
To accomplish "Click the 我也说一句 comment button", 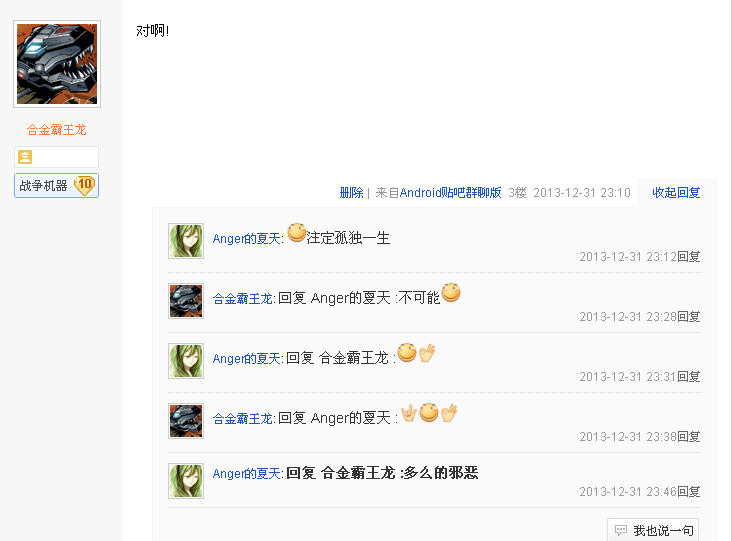I will pyautogui.click(x=653, y=530).
